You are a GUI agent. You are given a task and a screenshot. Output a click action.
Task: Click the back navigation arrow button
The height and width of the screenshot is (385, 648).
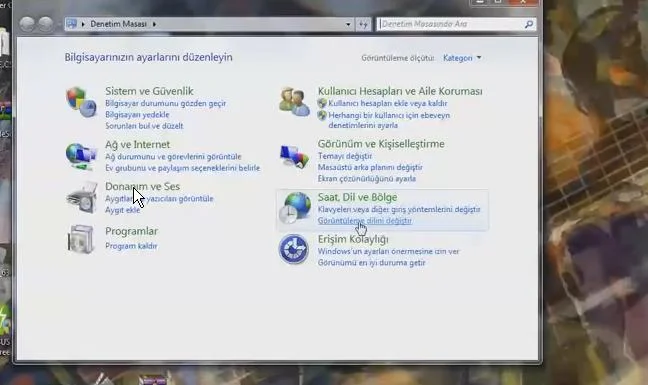(x=27, y=24)
